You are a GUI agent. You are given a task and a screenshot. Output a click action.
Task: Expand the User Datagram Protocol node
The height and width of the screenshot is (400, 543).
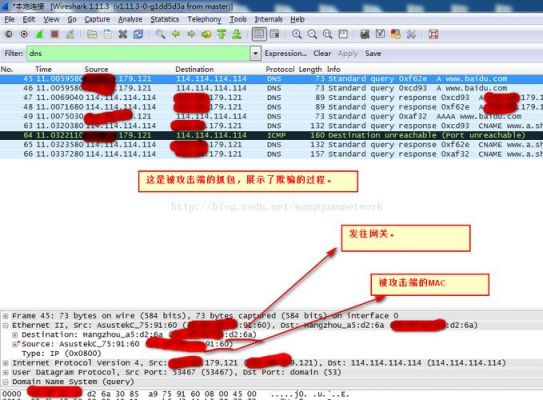click(6, 372)
